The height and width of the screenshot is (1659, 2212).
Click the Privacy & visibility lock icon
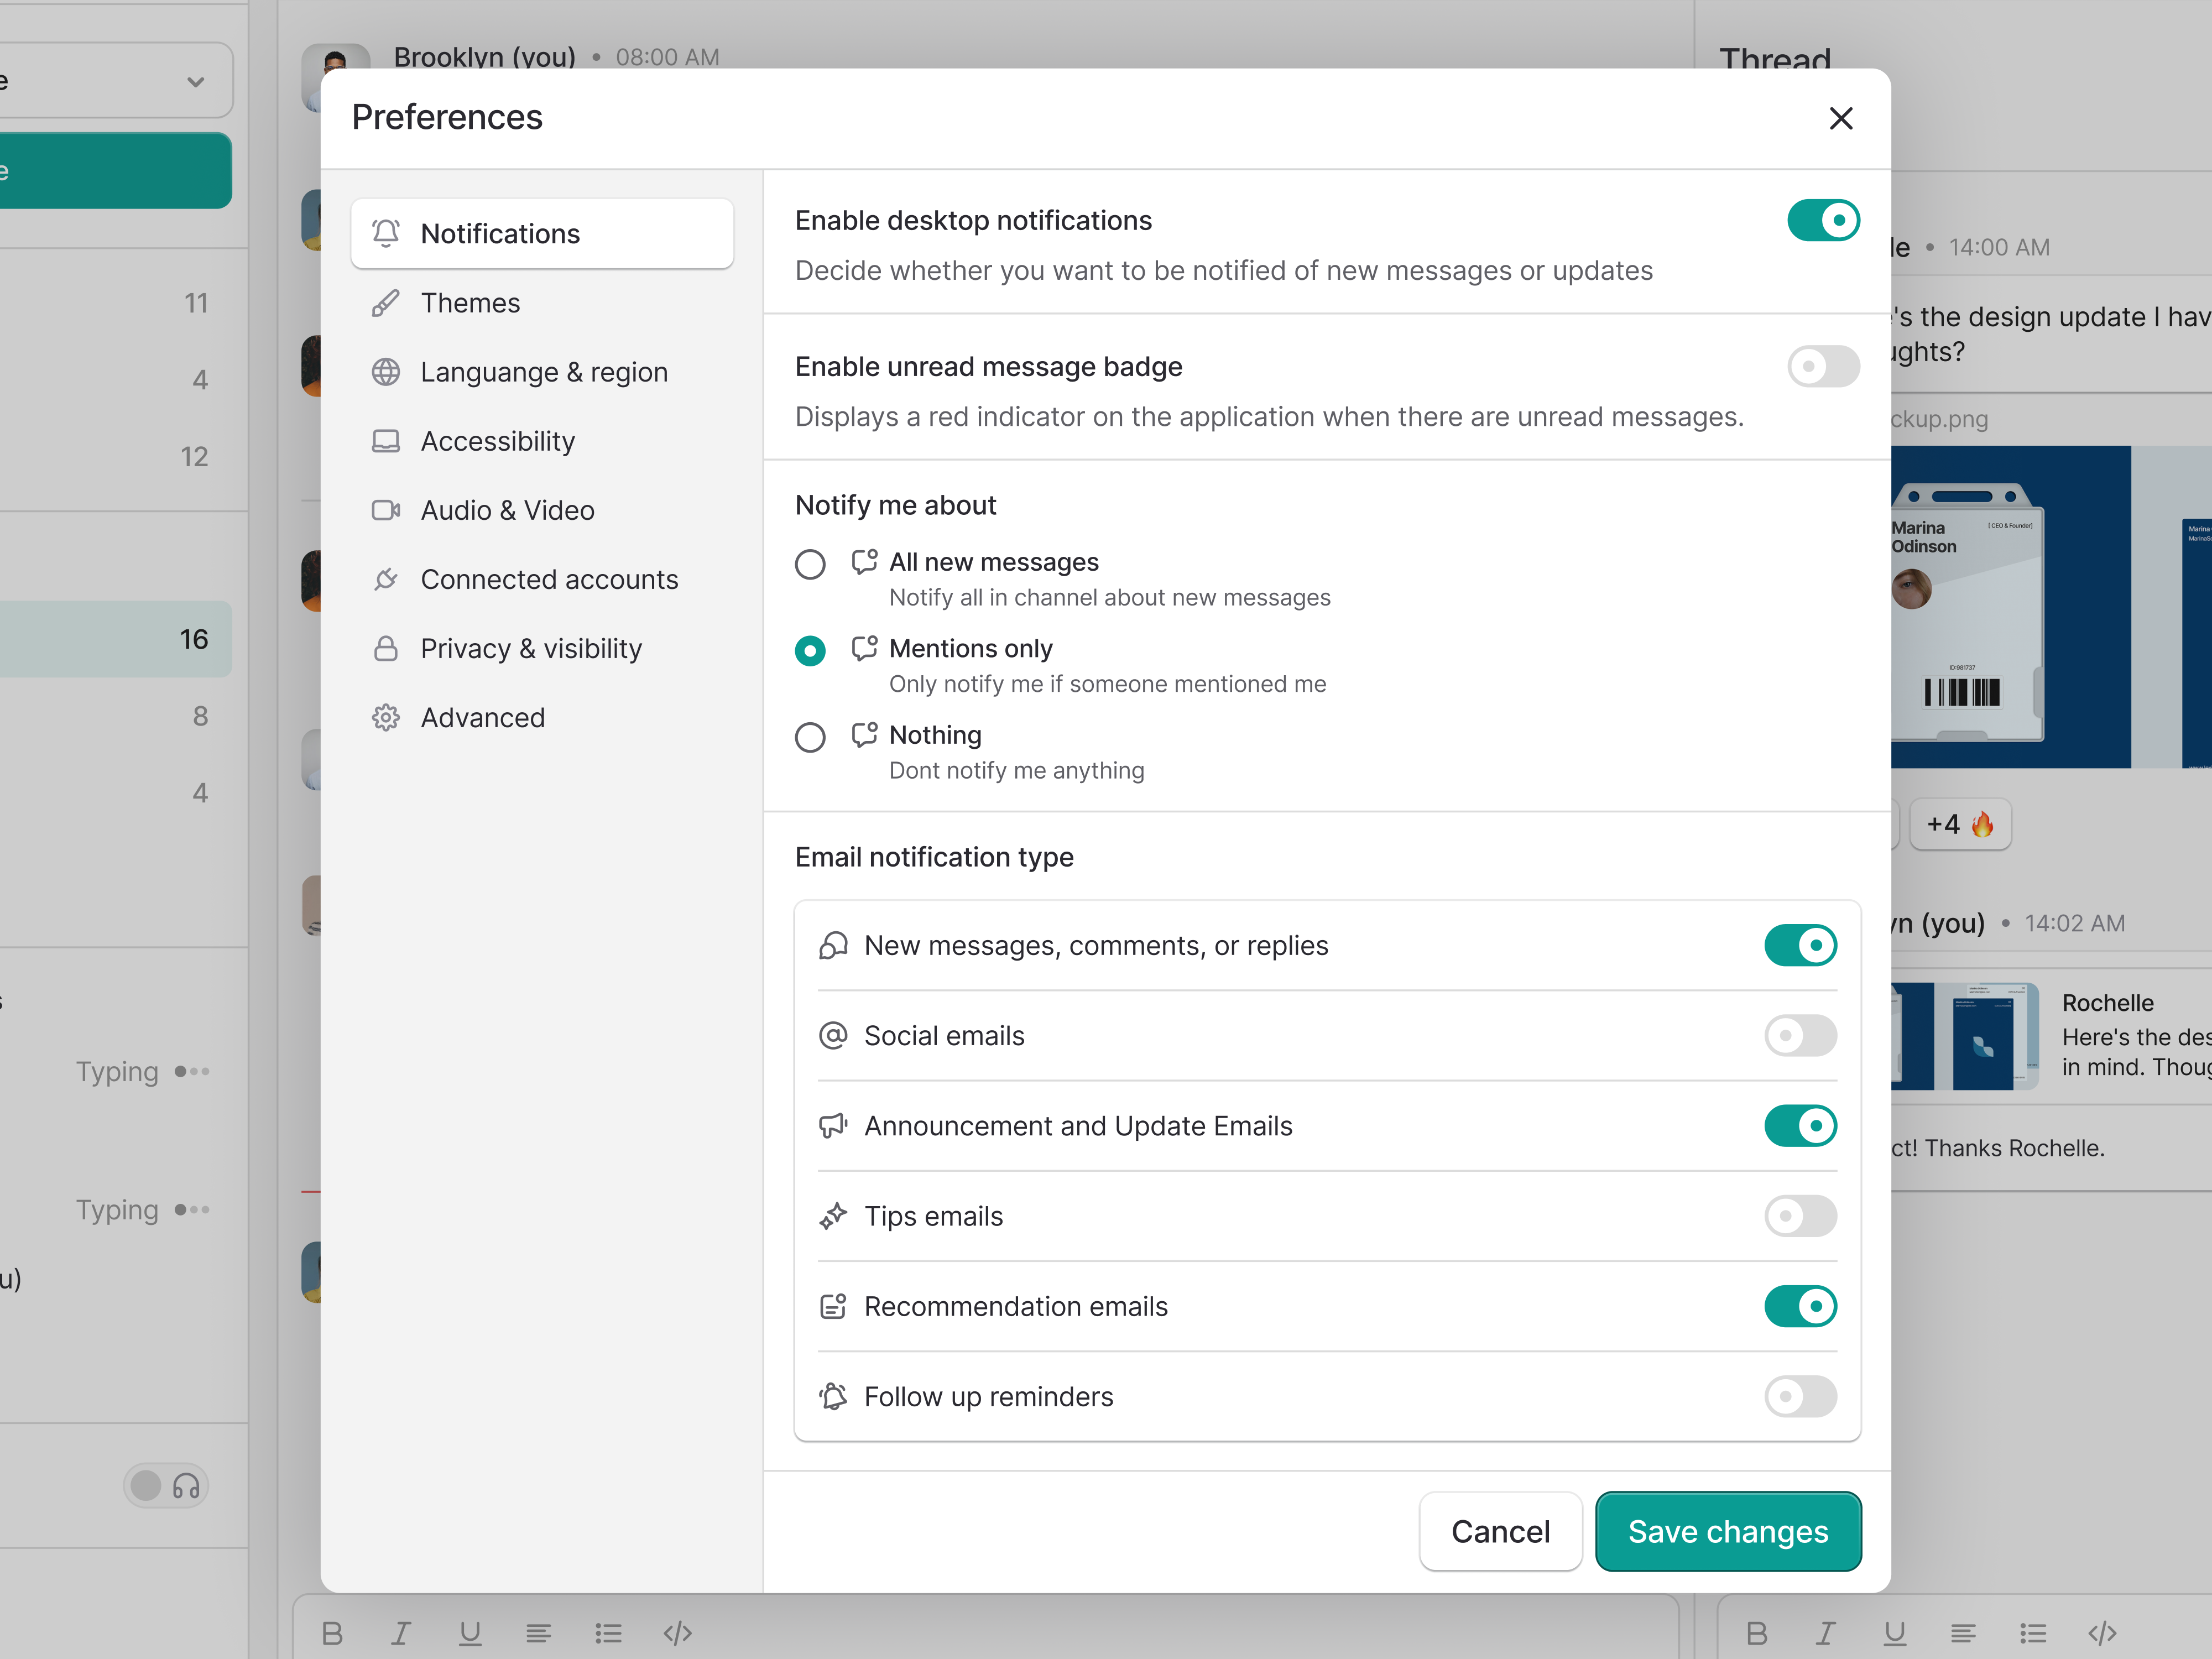click(x=386, y=648)
